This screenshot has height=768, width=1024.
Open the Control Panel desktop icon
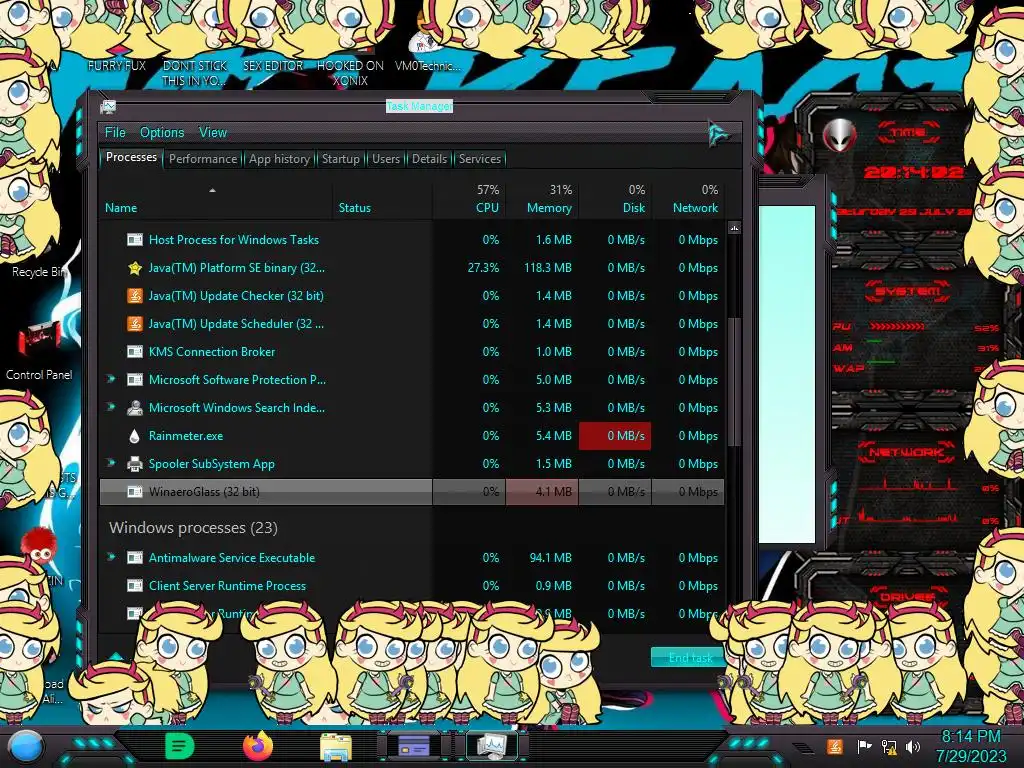(39, 353)
